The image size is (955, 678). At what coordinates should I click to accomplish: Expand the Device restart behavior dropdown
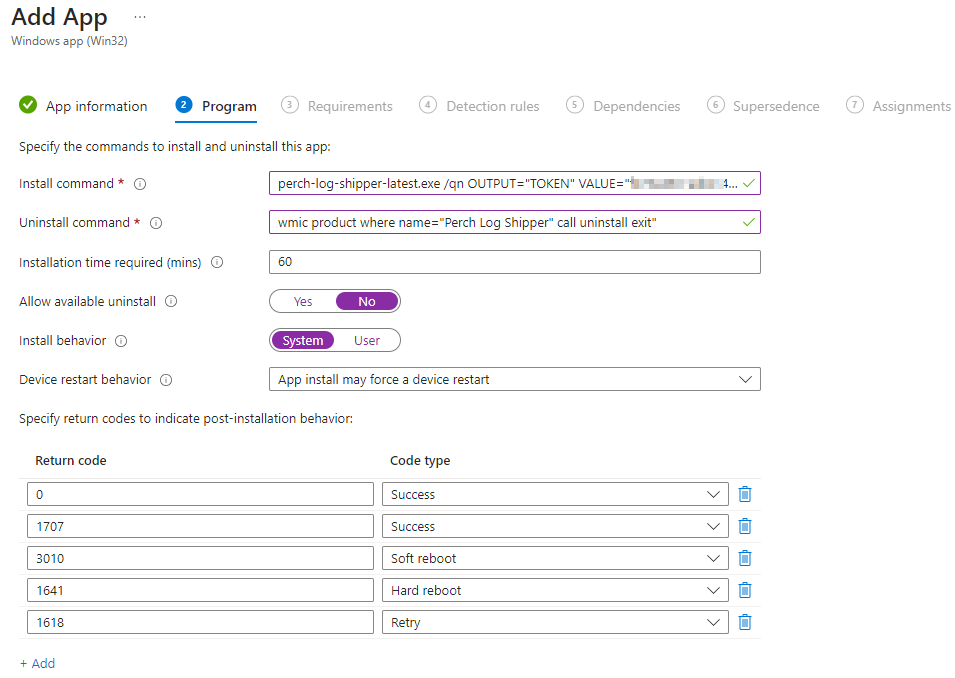pos(514,379)
